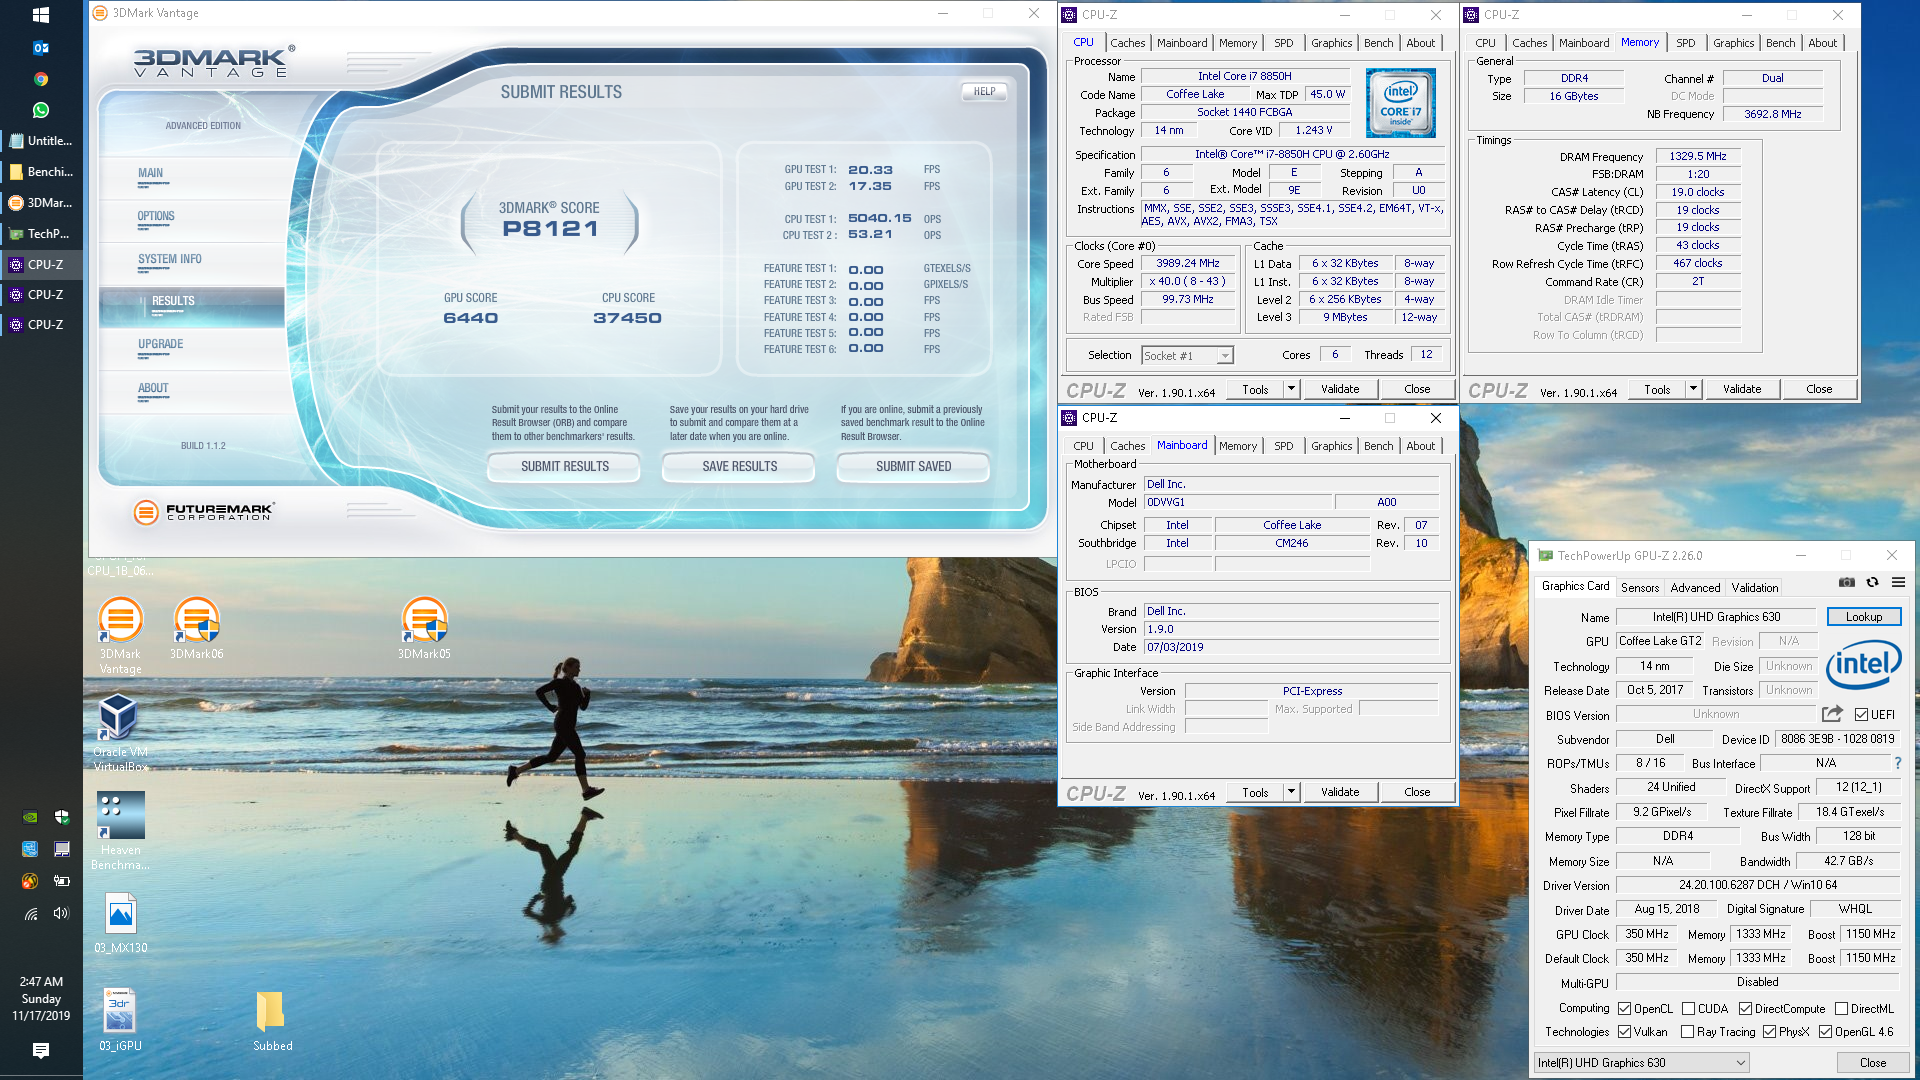Open Caches tab in CPU-Z CPU window
The width and height of the screenshot is (1920, 1080).
(x=1127, y=43)
